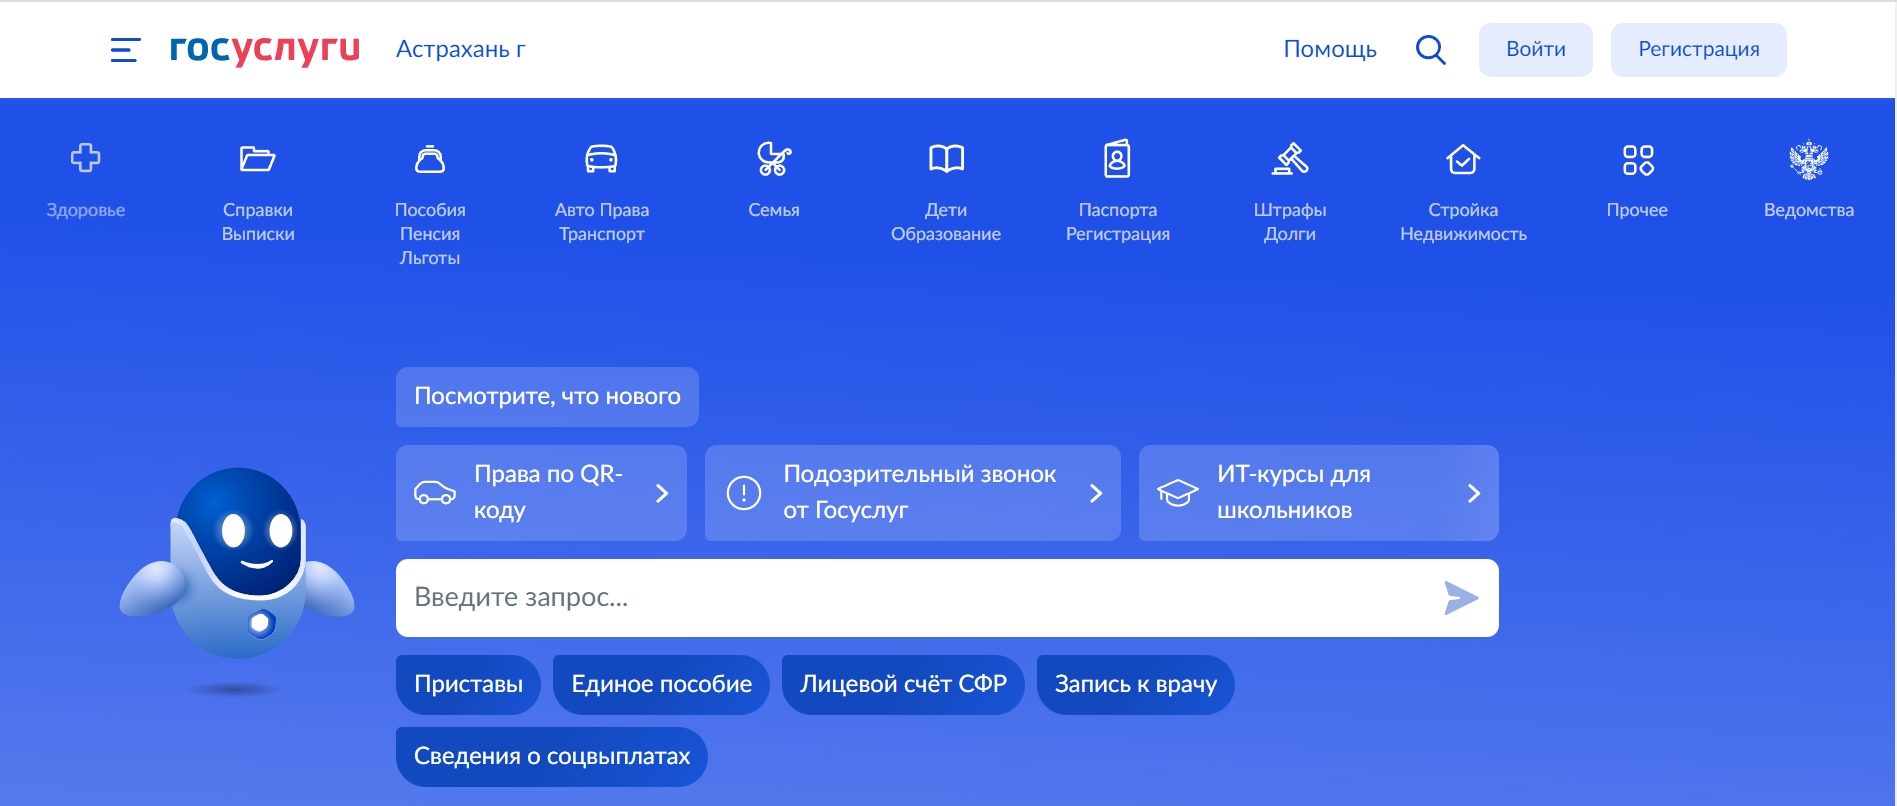Open the Семья category label

pos(774,210)
